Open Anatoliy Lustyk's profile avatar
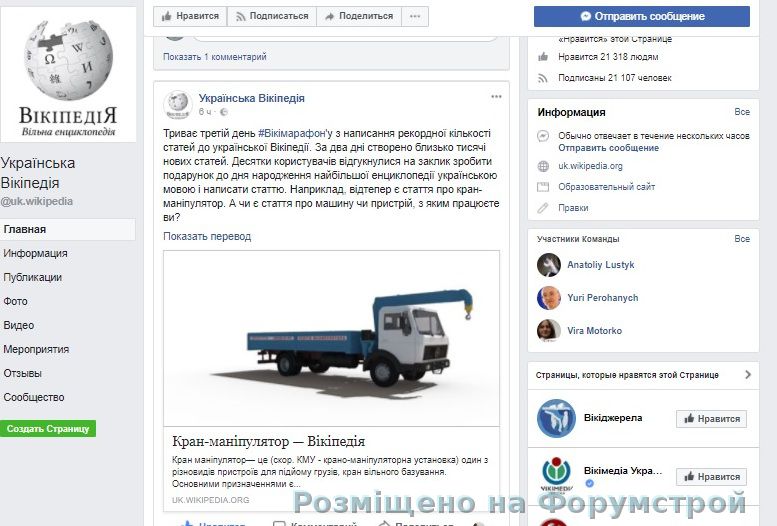777x526 pixels. click(x=549, y=265)
